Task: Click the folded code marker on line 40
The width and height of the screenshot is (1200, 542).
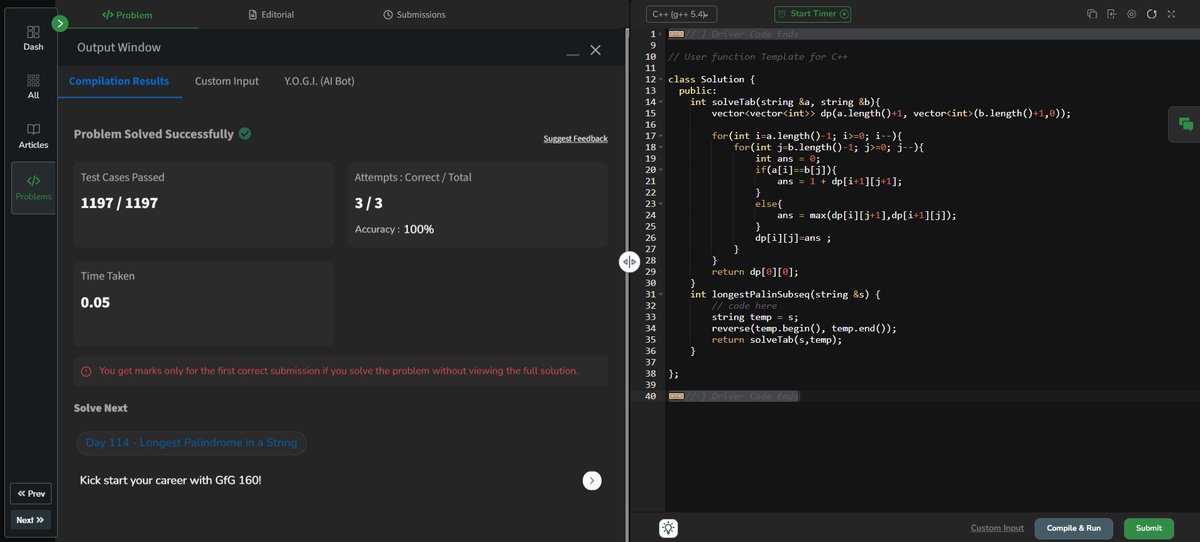Action: click(676, 396)
